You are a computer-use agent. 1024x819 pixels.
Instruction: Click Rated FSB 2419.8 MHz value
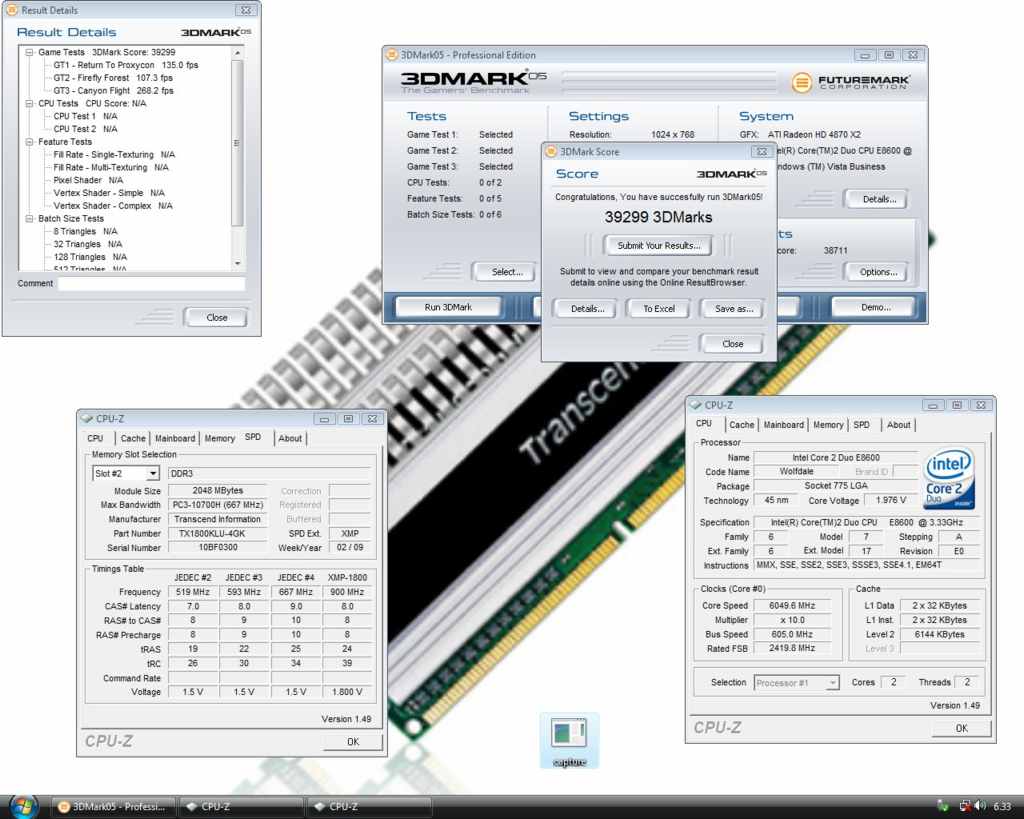tap(792, 648)
